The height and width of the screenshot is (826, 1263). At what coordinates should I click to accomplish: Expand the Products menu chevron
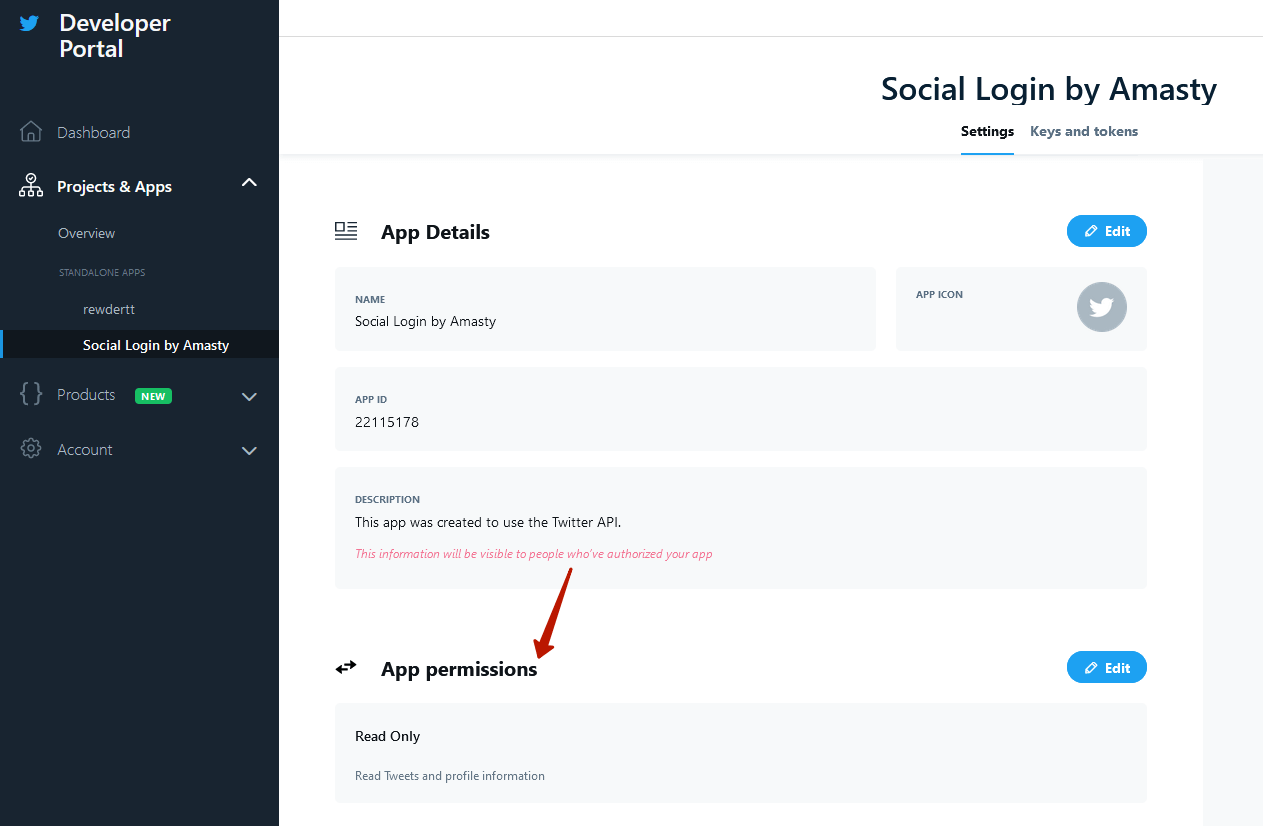click(250, 397)
